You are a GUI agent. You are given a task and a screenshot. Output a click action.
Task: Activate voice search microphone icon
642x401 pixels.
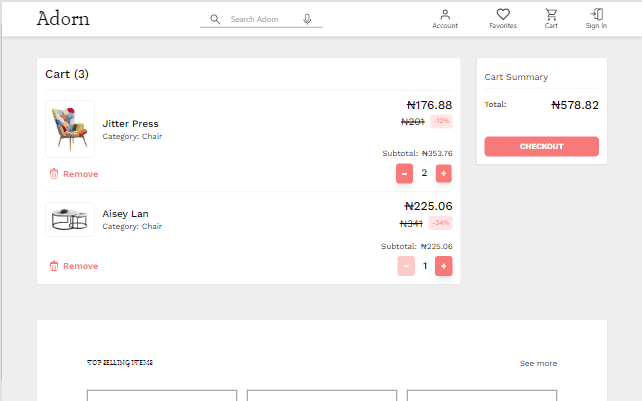[307, 19]
